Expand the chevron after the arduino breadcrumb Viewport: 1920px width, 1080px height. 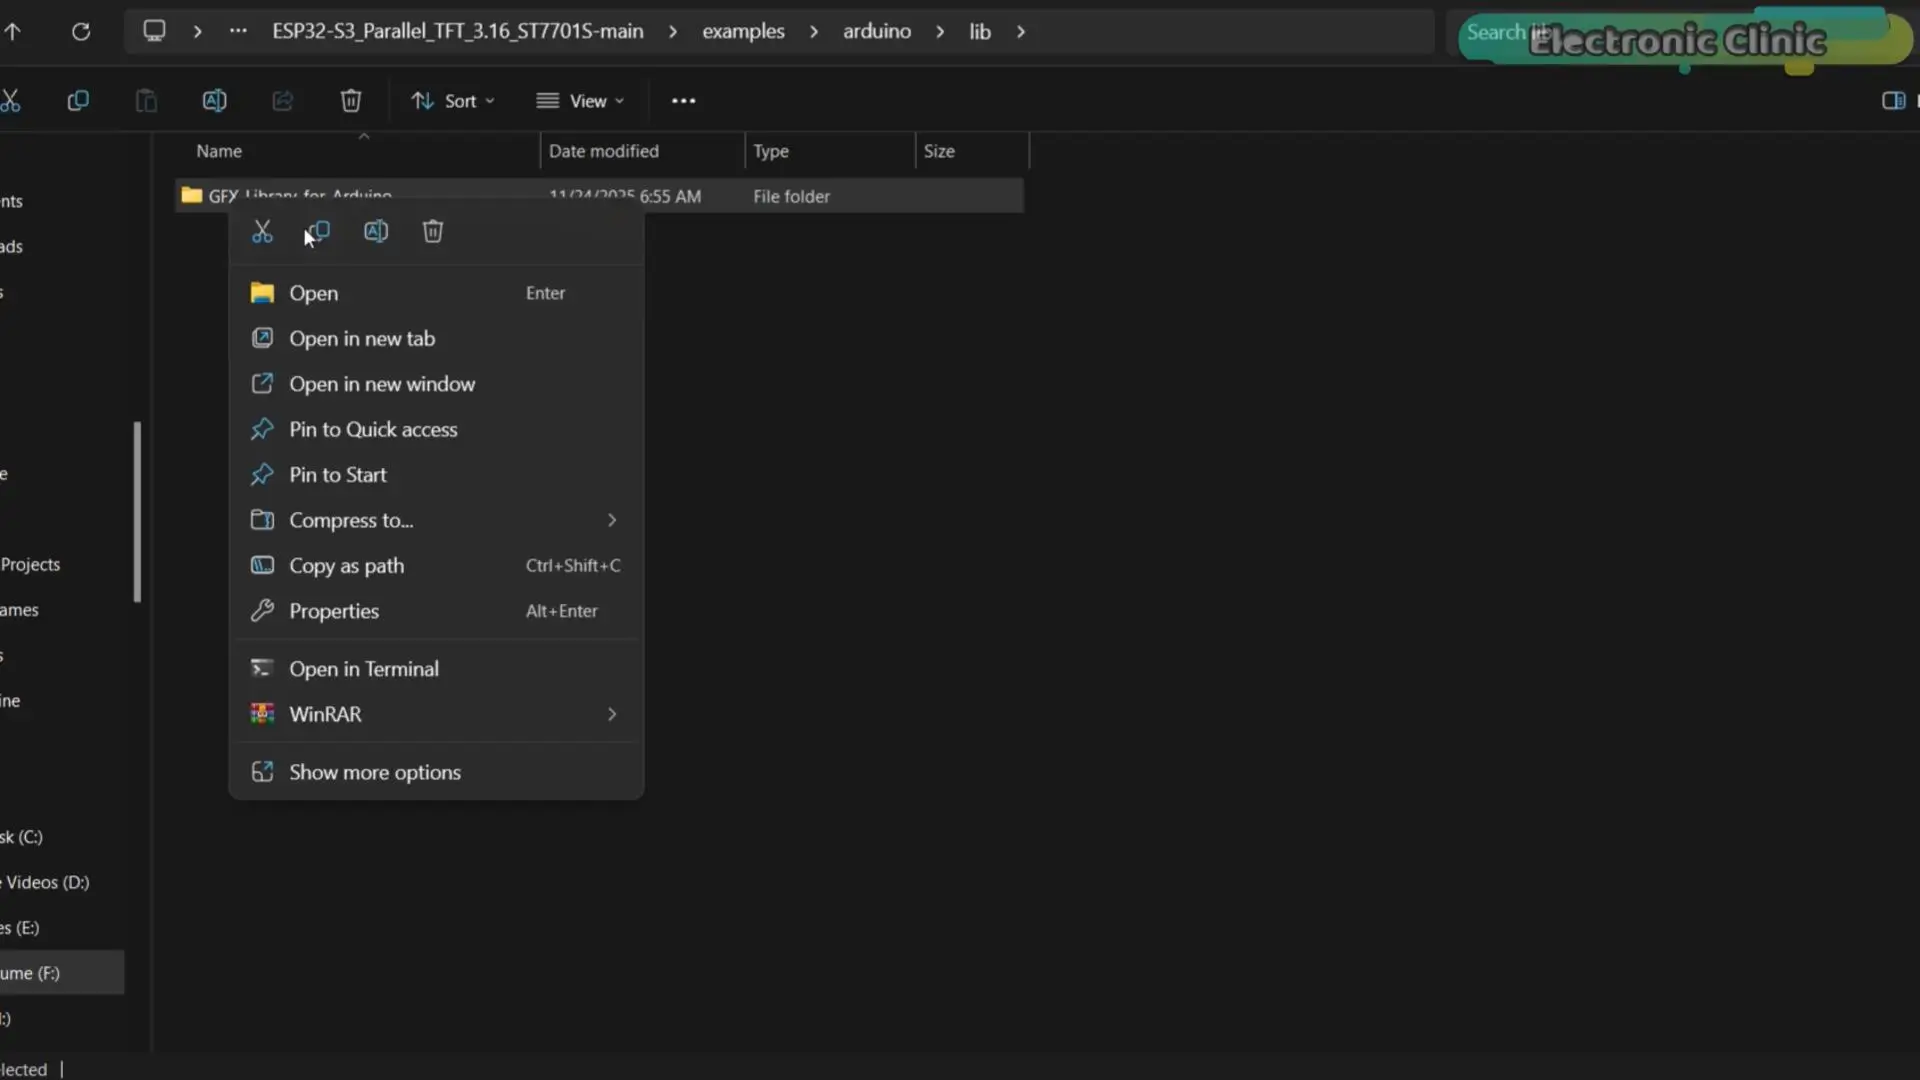(x=940, y=32)
